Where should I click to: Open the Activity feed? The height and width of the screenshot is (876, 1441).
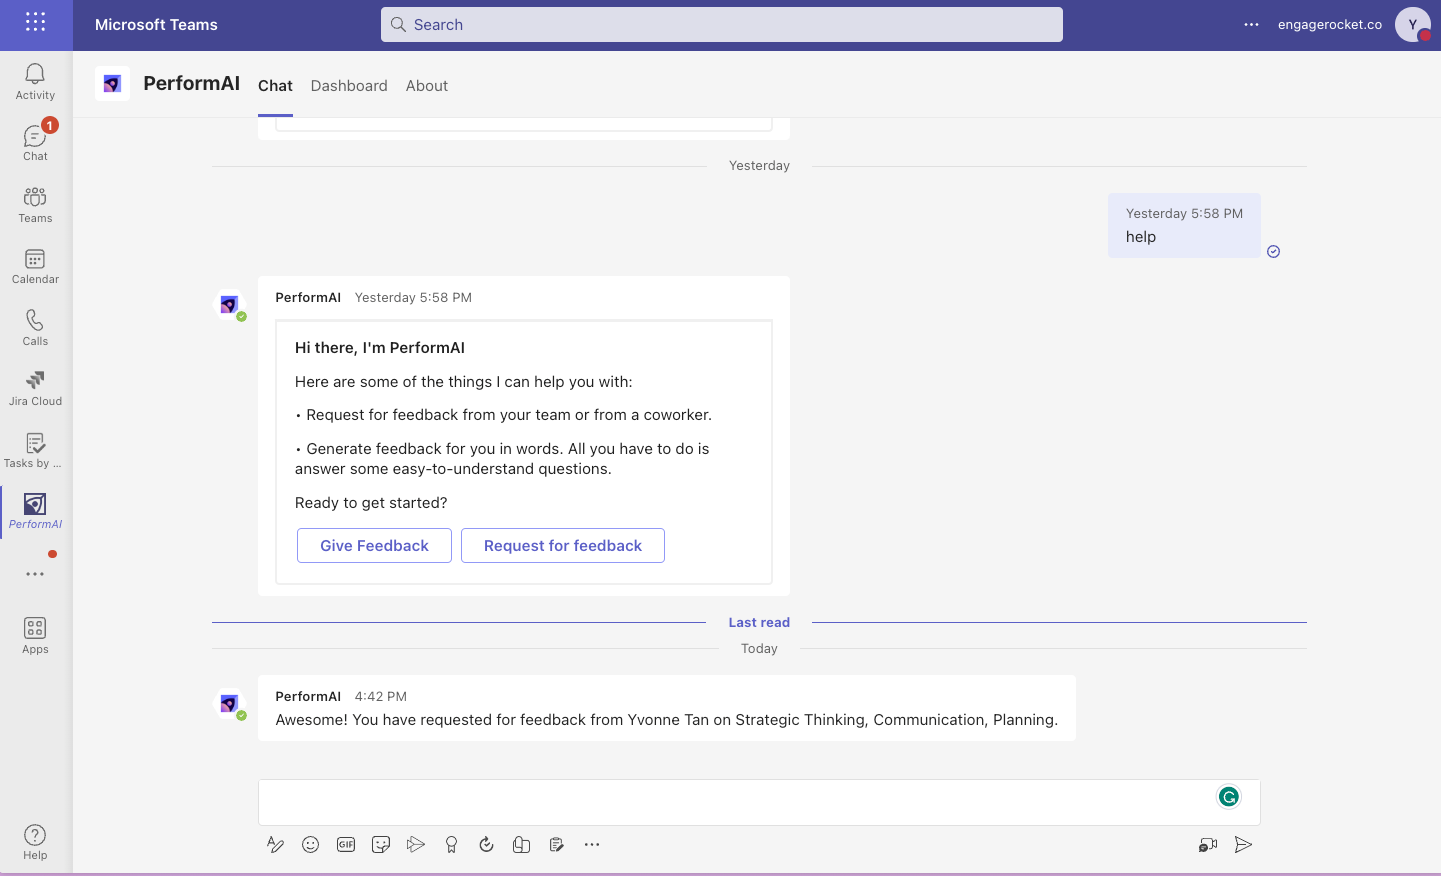(35, 82)
